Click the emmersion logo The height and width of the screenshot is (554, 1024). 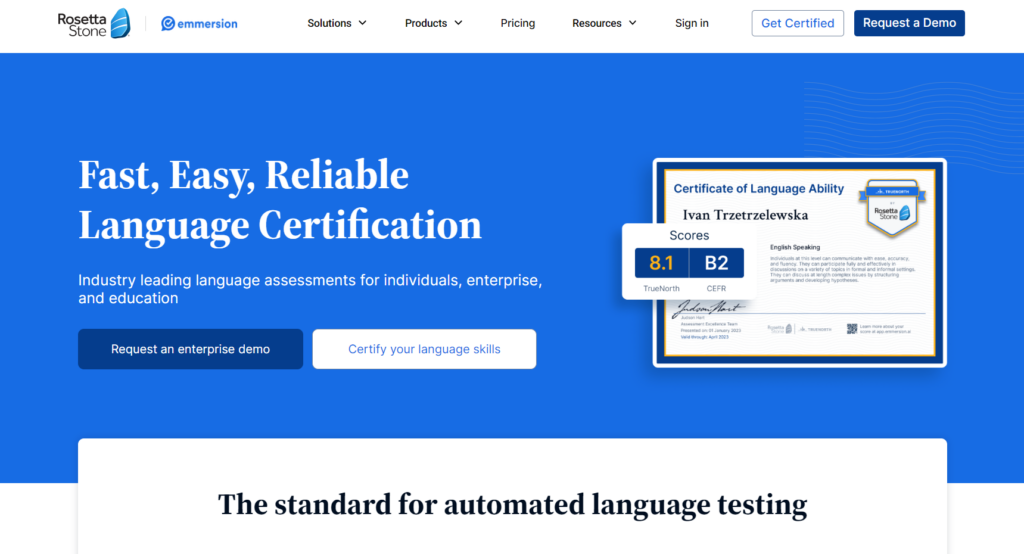pyautogui.click(x=199, y=24)
